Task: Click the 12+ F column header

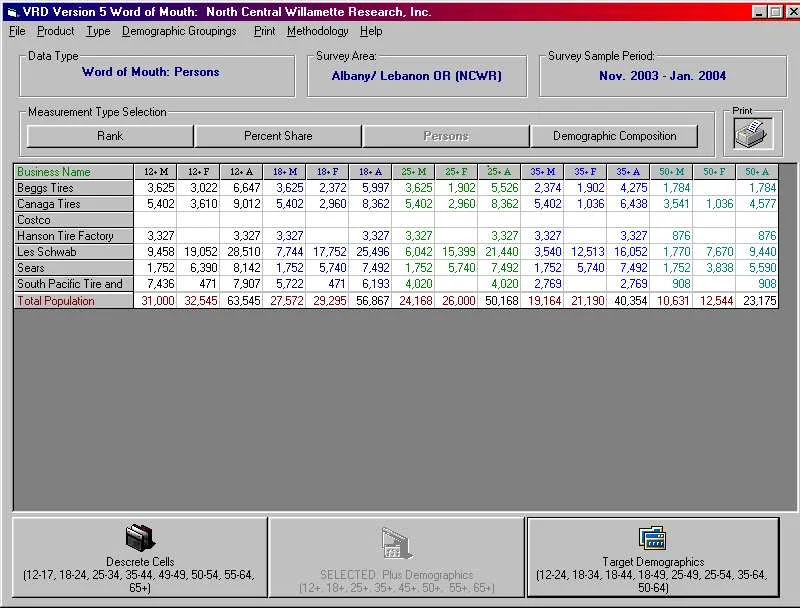Action: click(x=198, y=172)
